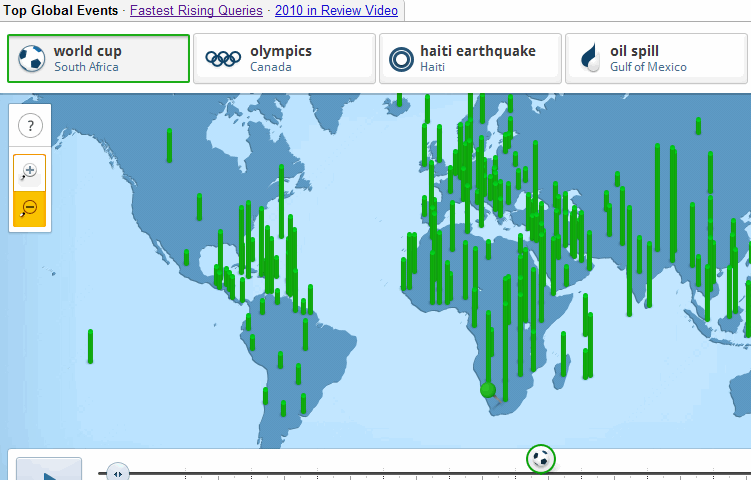751x480 pixels.
Task: Click the earthquake ripple circle icon
Action: pyautogui.click(x=401, y=59)
